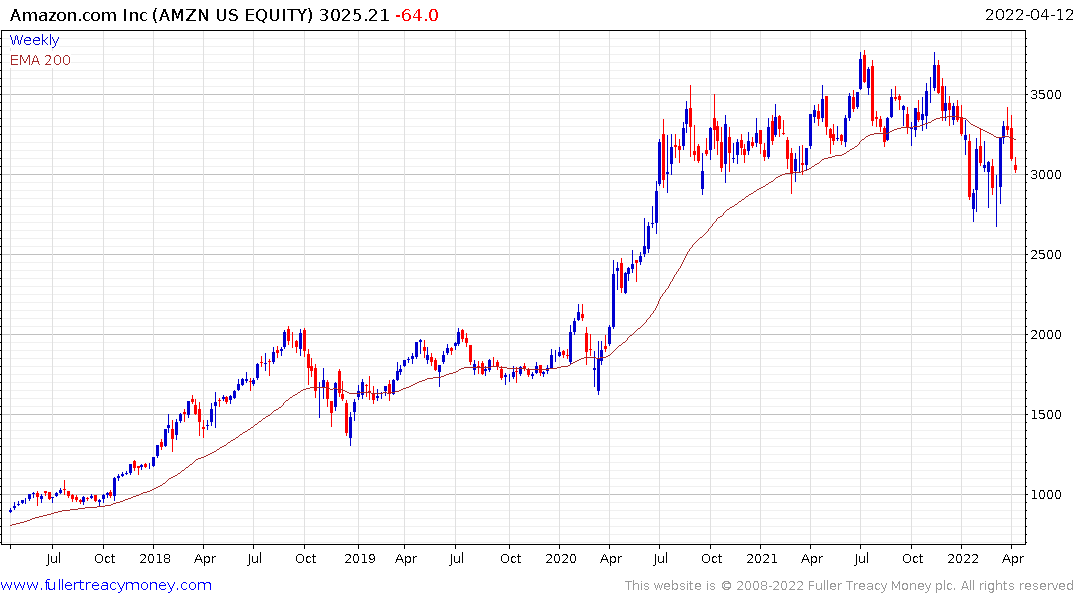Image resolution: width=1075 pixels, height=600 pixels.
Task: Click the 2021 date axis label
Action: click(762, 559)
